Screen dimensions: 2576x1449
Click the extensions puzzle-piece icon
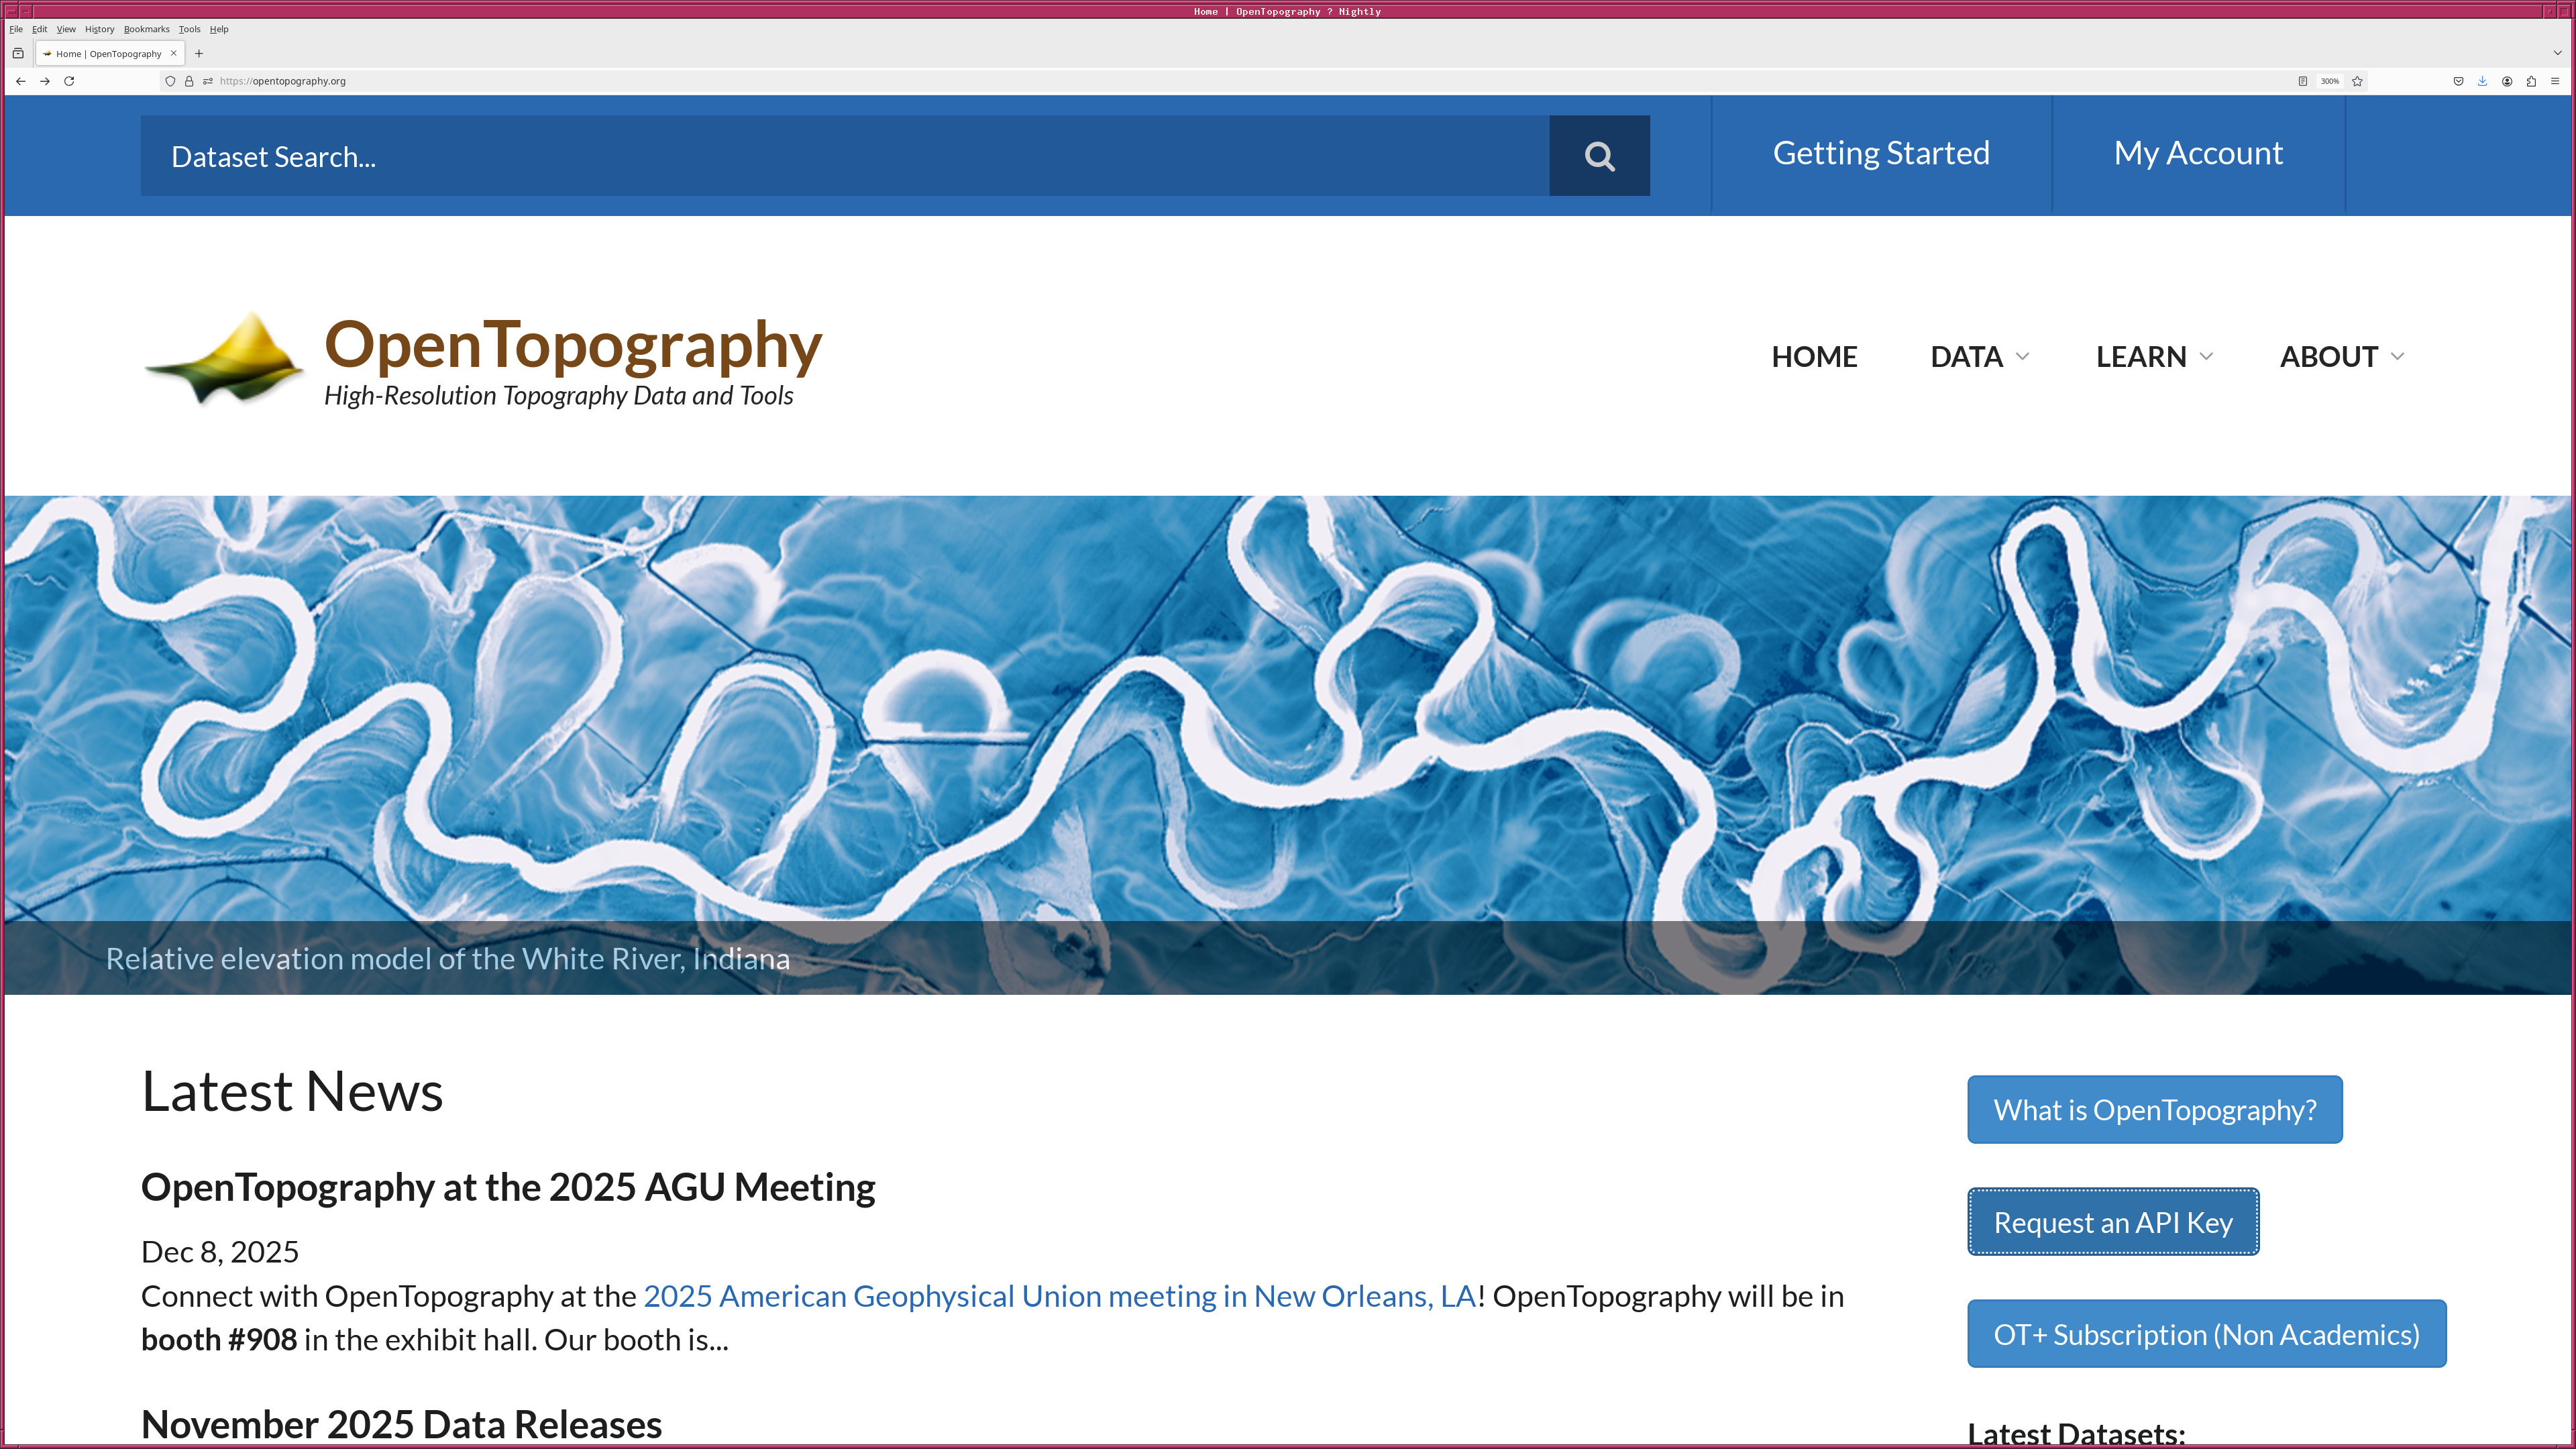pos(2532,81)
